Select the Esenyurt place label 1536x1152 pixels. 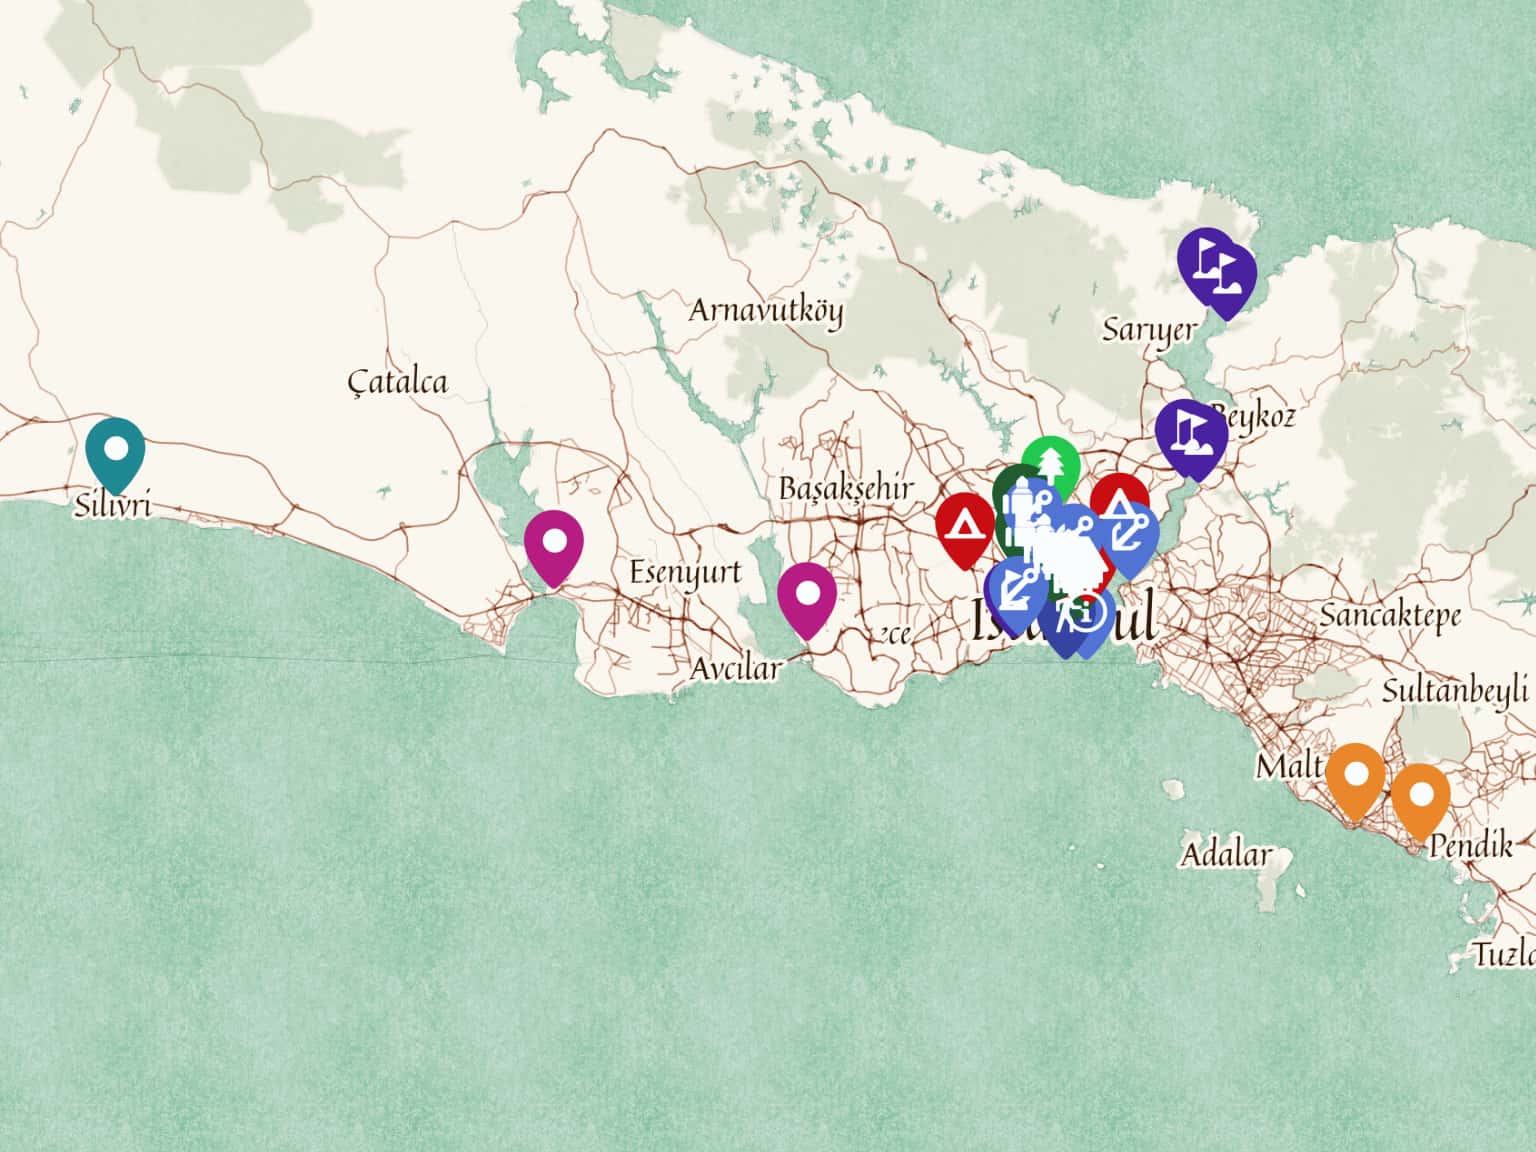click(685, 573)
